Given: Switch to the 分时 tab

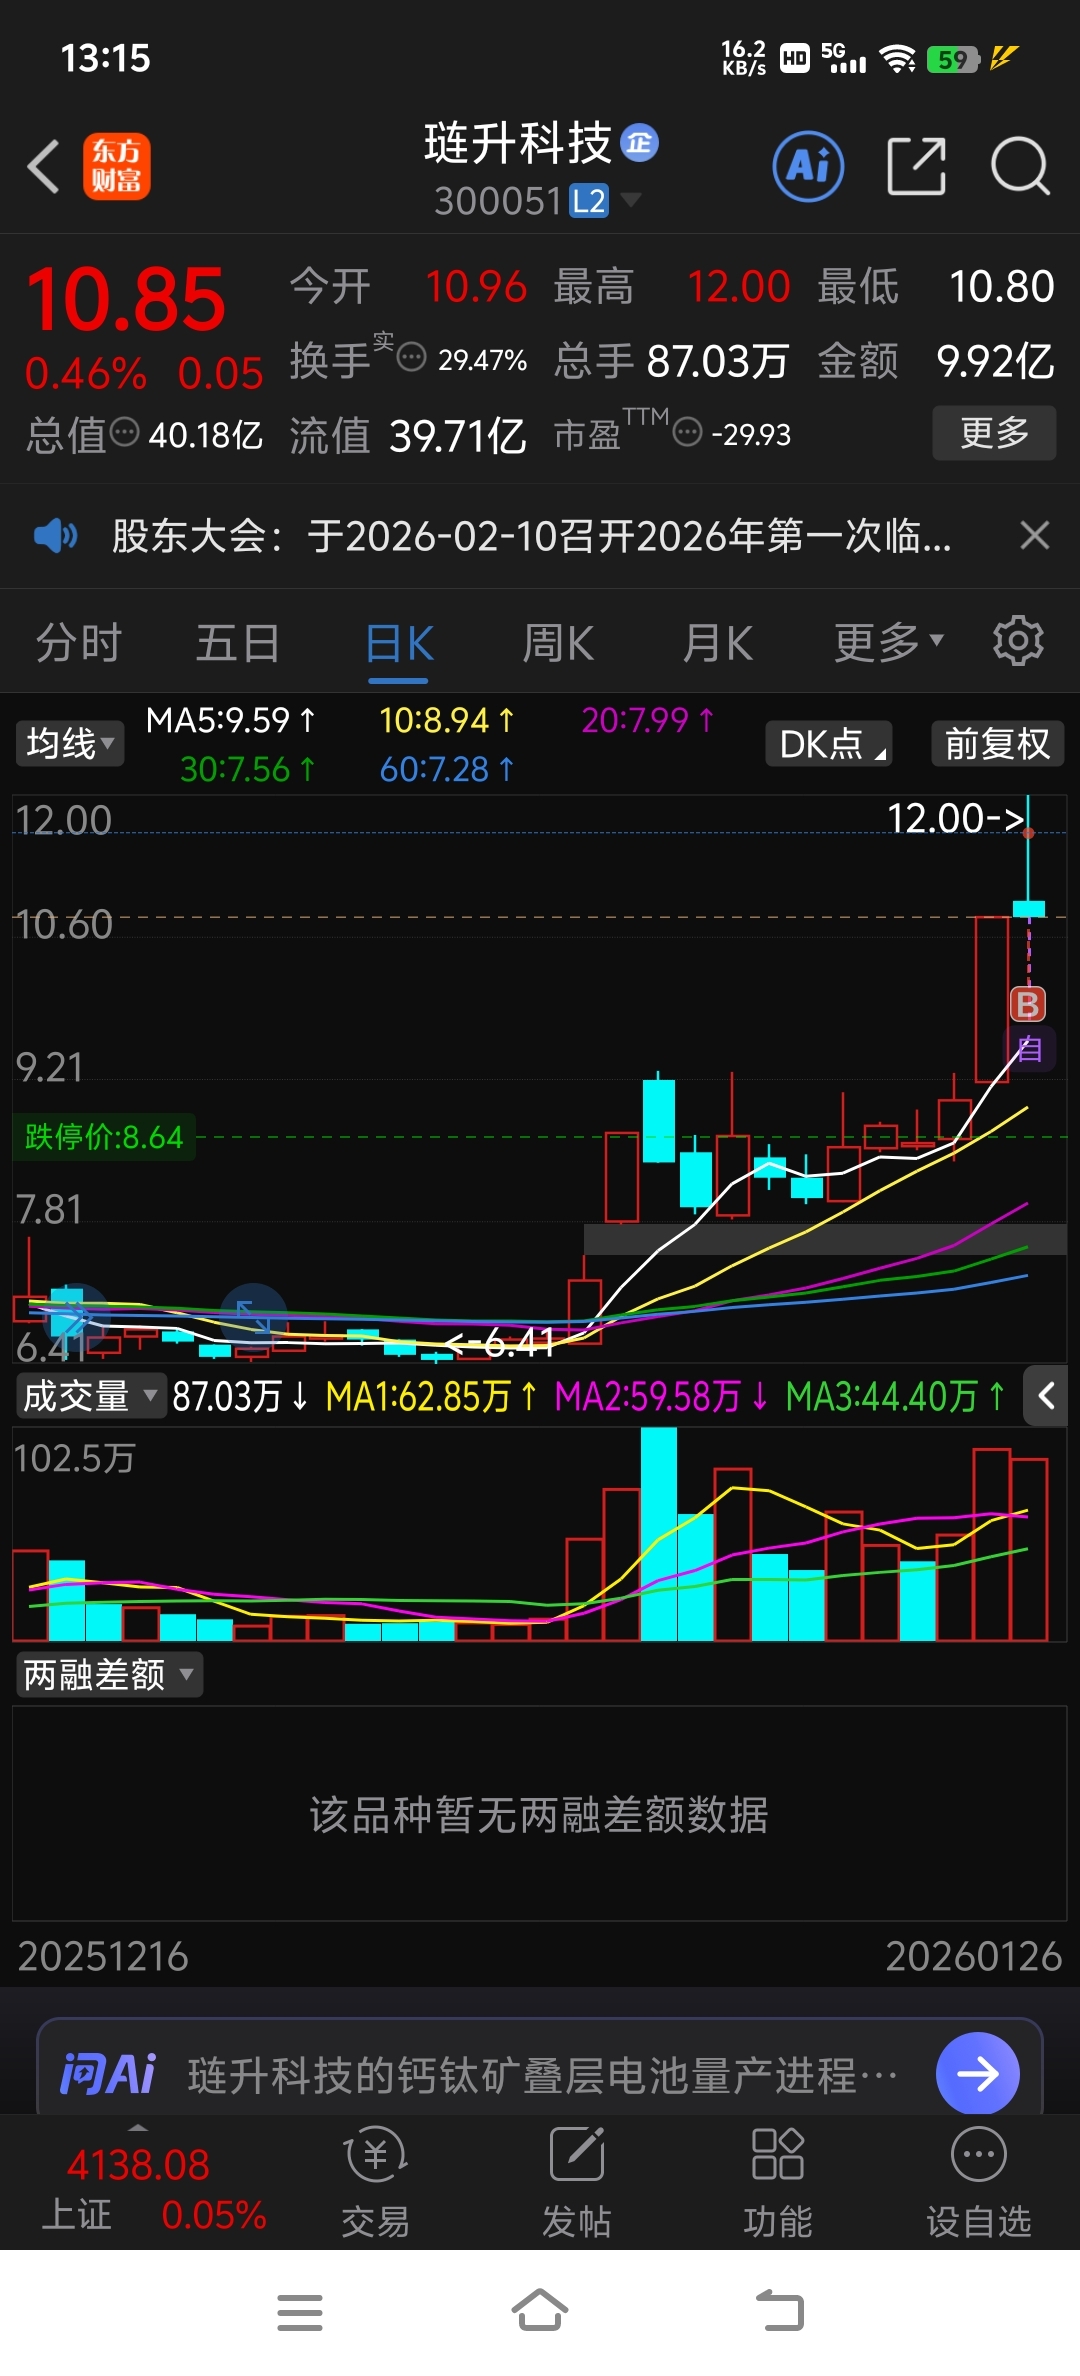Looking at the screenshot, I should point(79,643).
